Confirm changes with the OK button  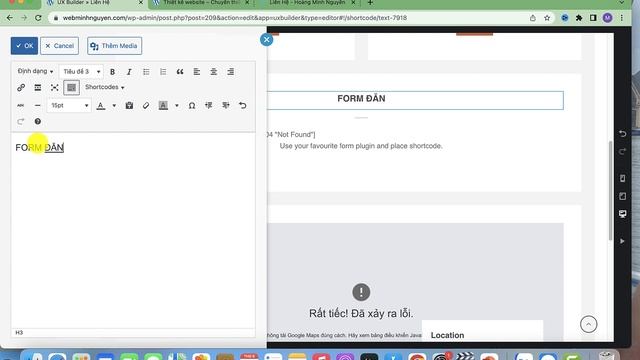point(24,46)
